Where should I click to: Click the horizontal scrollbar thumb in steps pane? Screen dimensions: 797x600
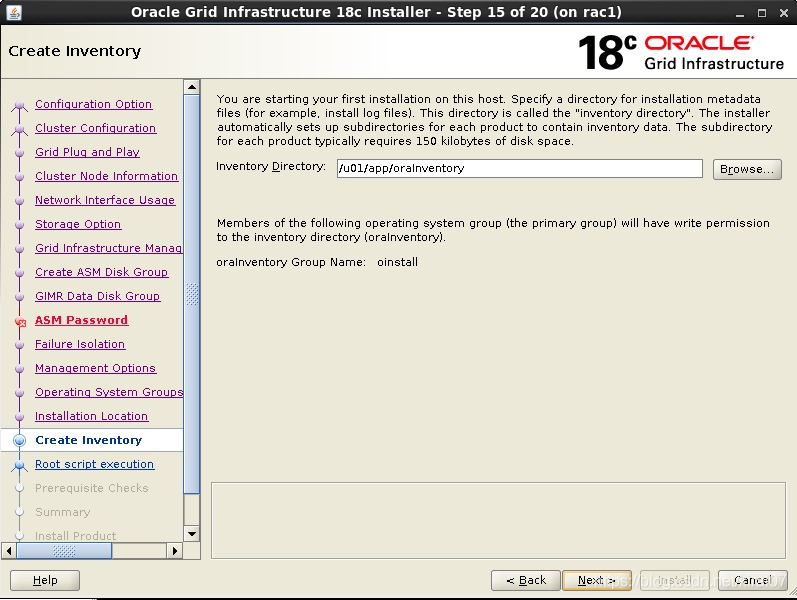[64, 551]
